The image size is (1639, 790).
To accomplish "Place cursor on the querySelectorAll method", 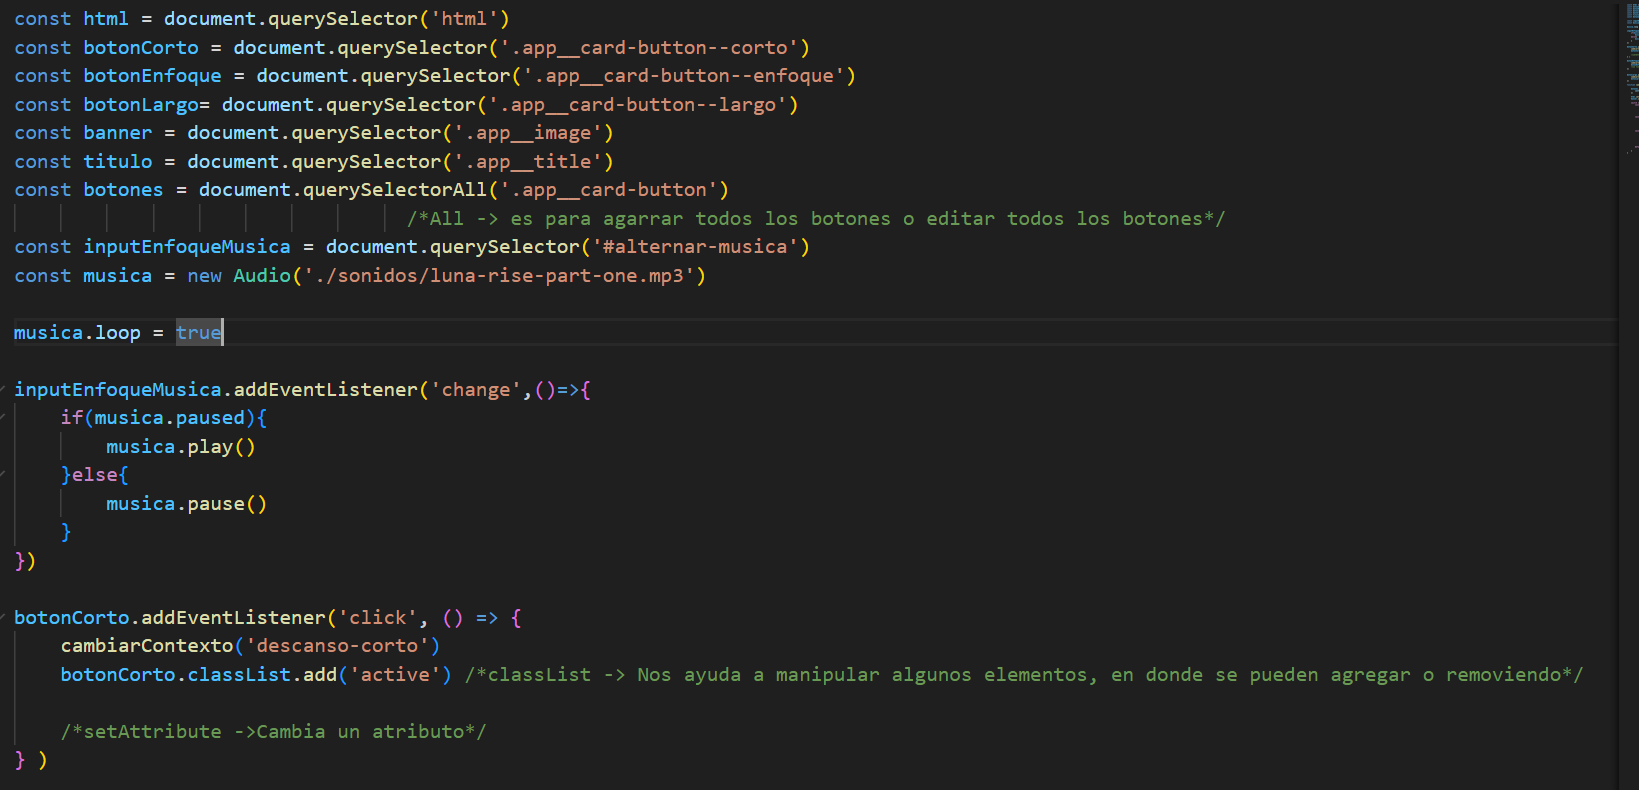I will 395,190.
